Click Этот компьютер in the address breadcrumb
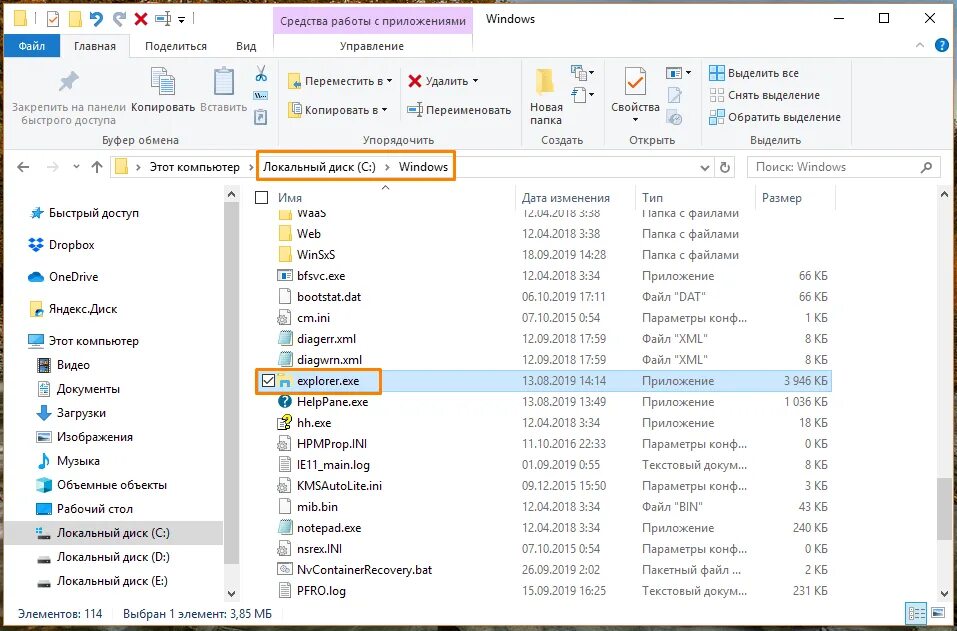The width and height of the screenshot is (957, 631). [195, 167]
